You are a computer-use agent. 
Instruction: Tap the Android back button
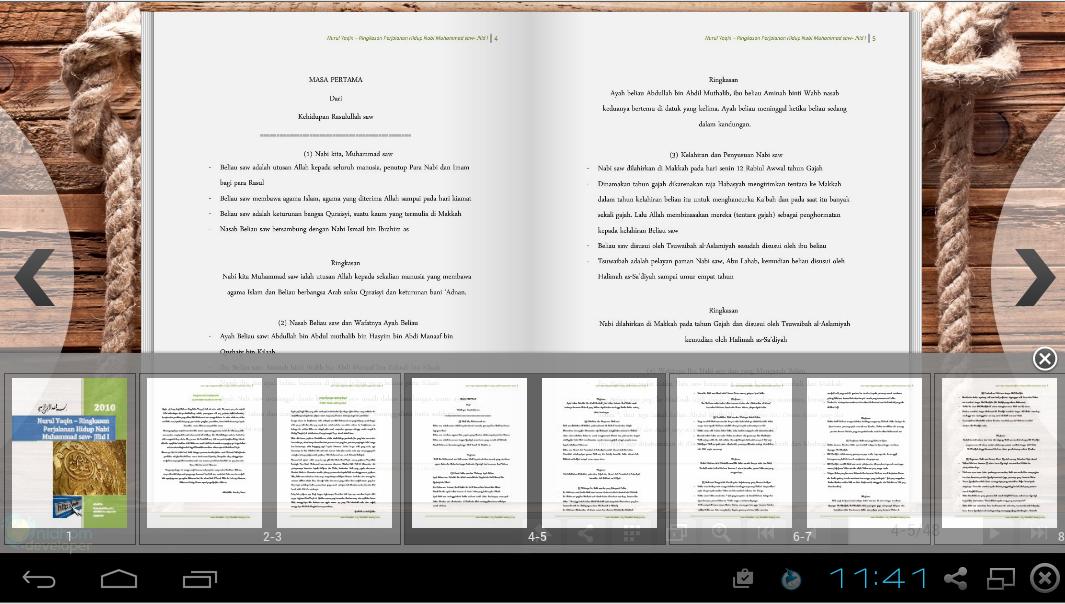[x=39, y=578]
